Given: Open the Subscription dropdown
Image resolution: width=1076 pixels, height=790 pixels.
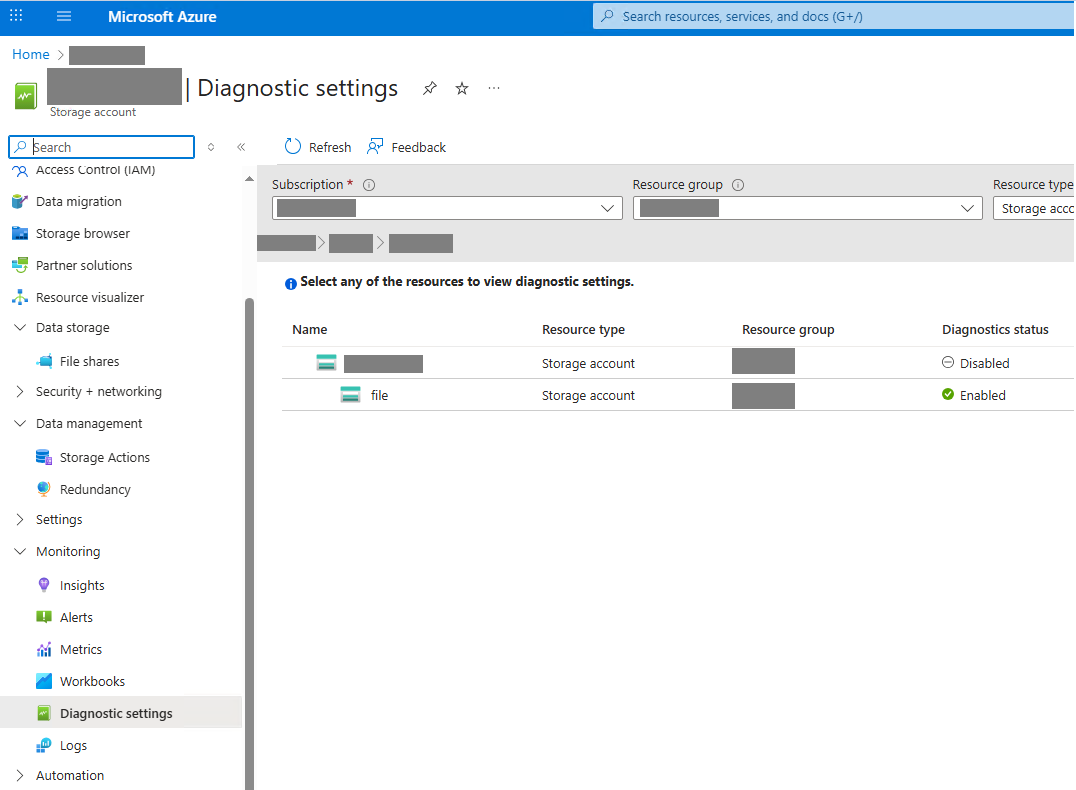Looking at the screenshot, I should (447, 208).
